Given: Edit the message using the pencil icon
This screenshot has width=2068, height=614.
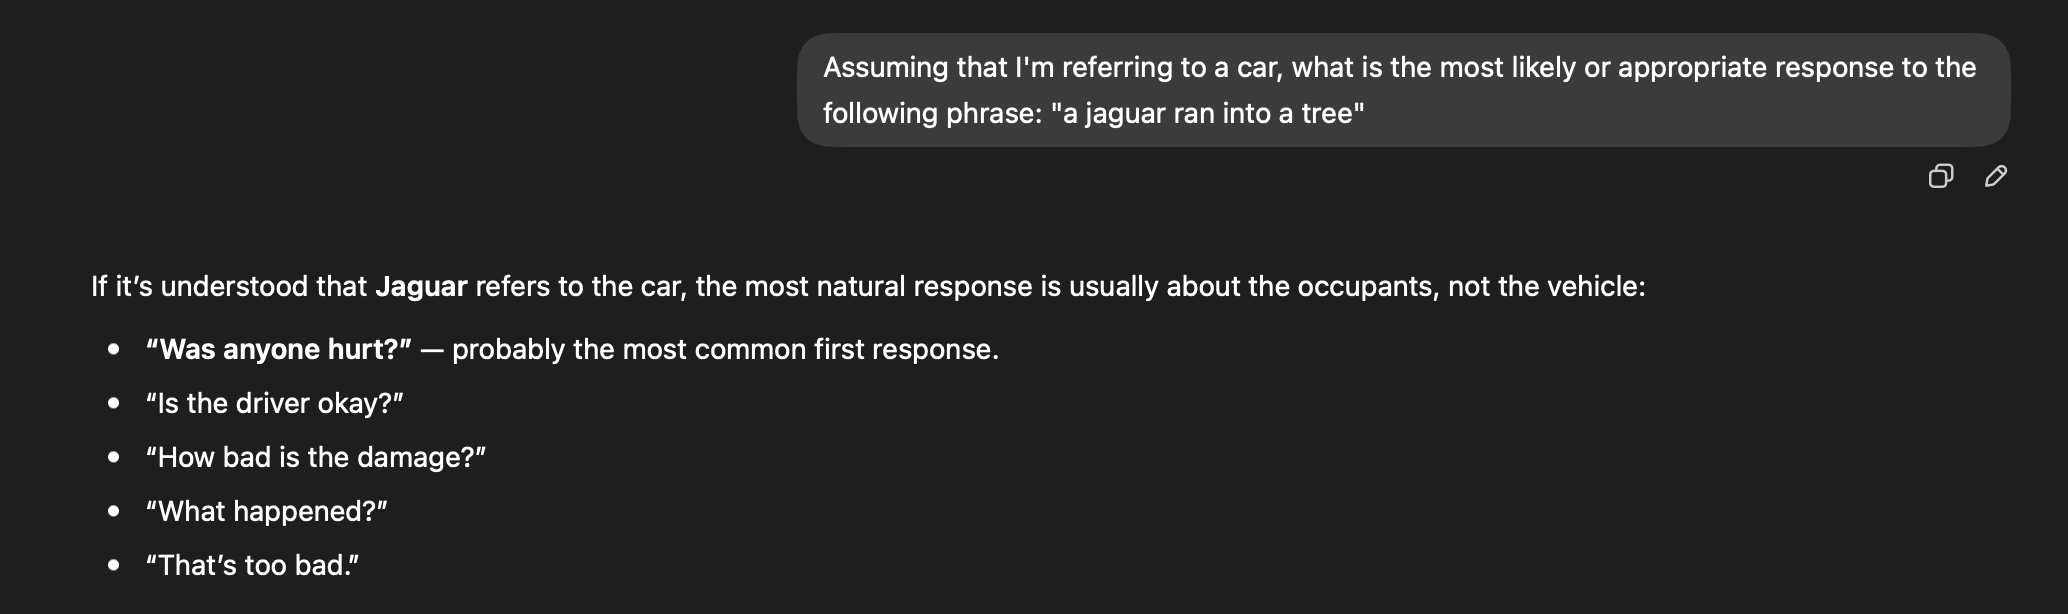Looking at the screenshot, I should [x=1995, y=176].
